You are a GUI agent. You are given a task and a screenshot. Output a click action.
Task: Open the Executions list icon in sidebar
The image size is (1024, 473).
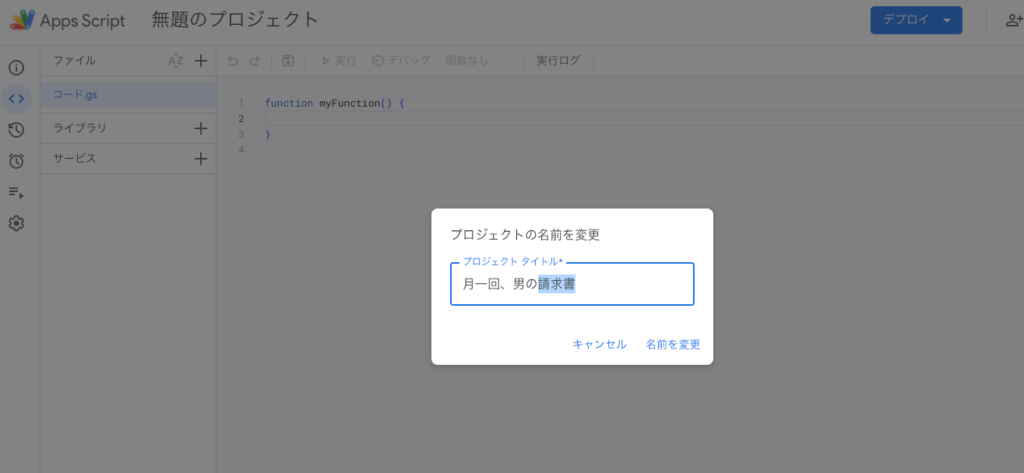16,192
